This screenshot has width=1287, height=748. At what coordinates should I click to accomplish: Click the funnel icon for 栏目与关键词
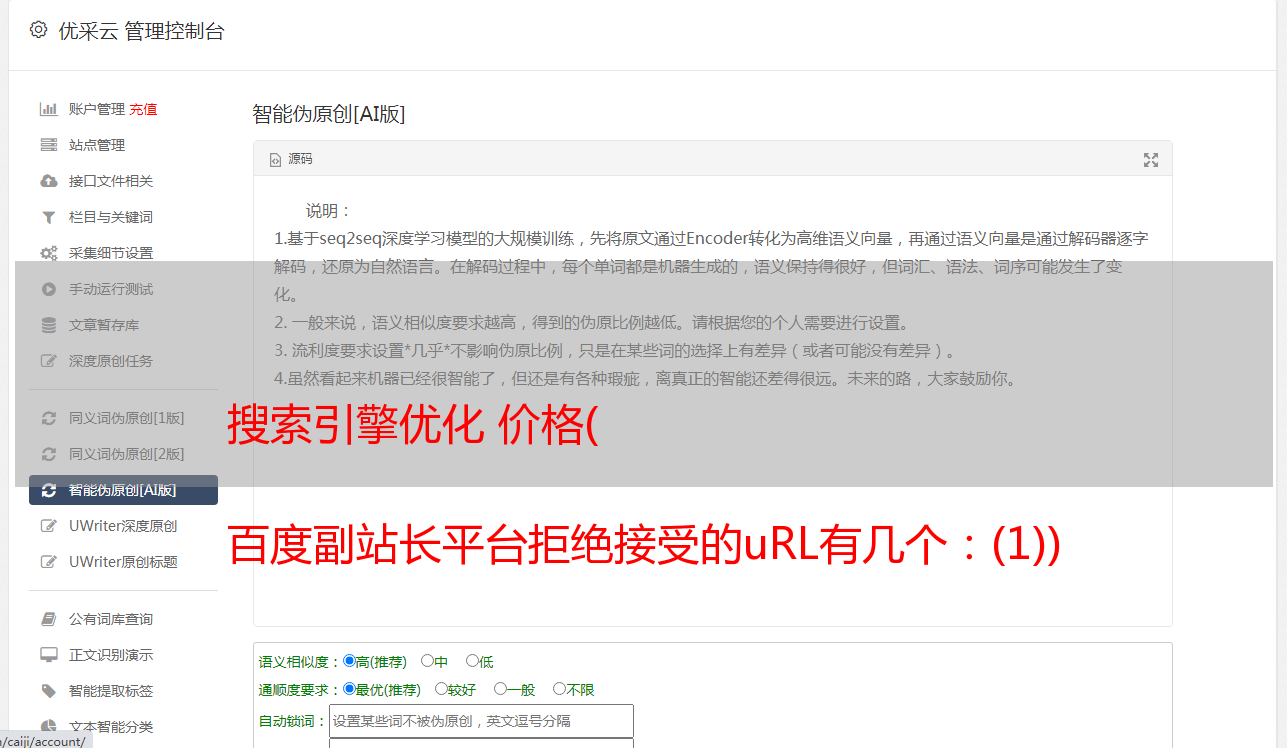48,217
